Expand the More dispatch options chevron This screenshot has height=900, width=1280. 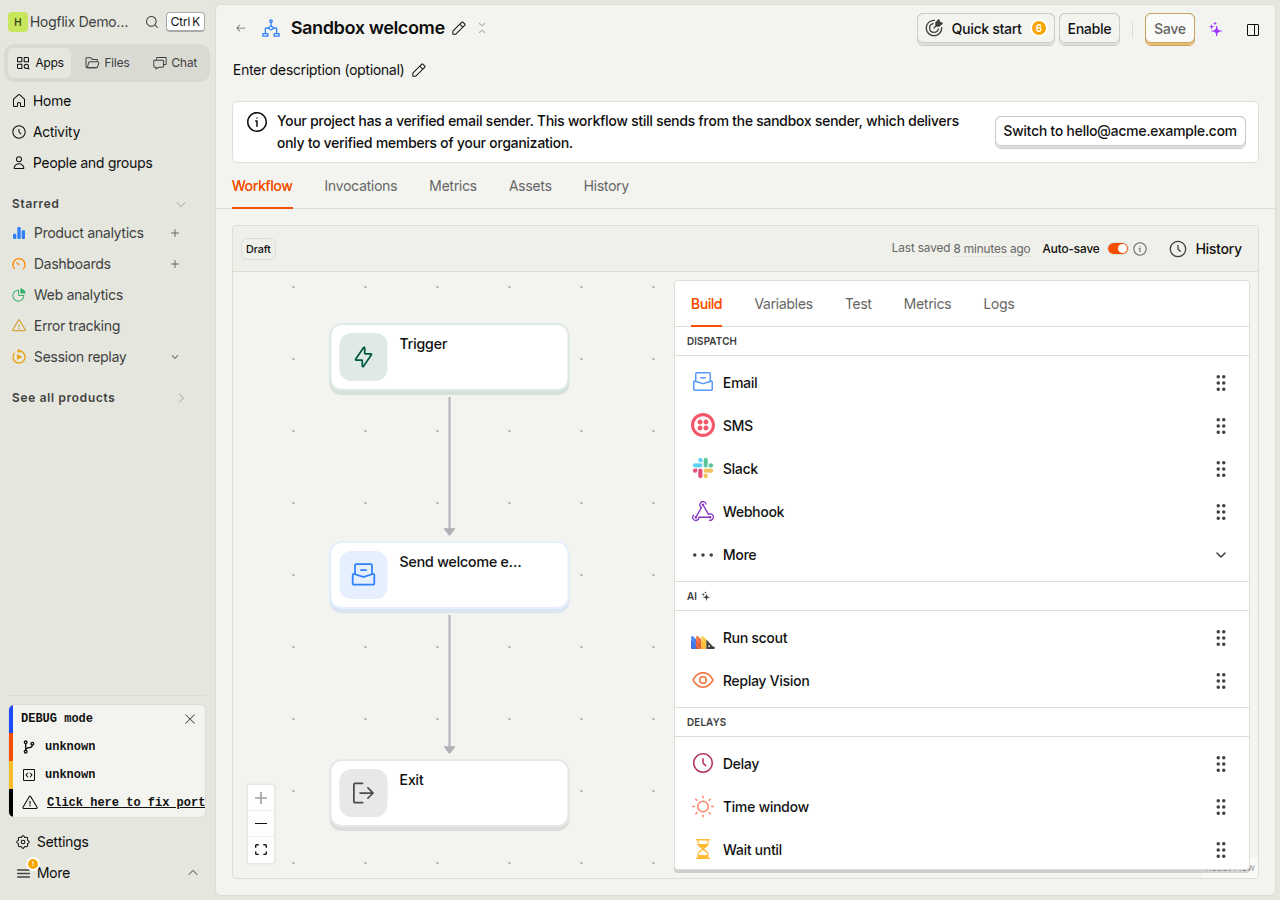(x=1221, y=555)
